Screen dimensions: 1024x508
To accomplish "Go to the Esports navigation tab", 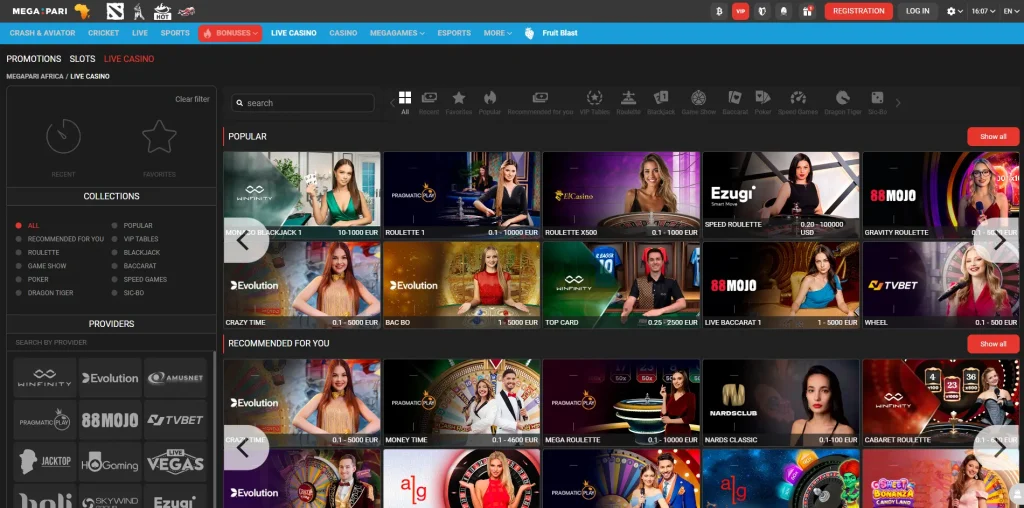I will tap(454, 33).
